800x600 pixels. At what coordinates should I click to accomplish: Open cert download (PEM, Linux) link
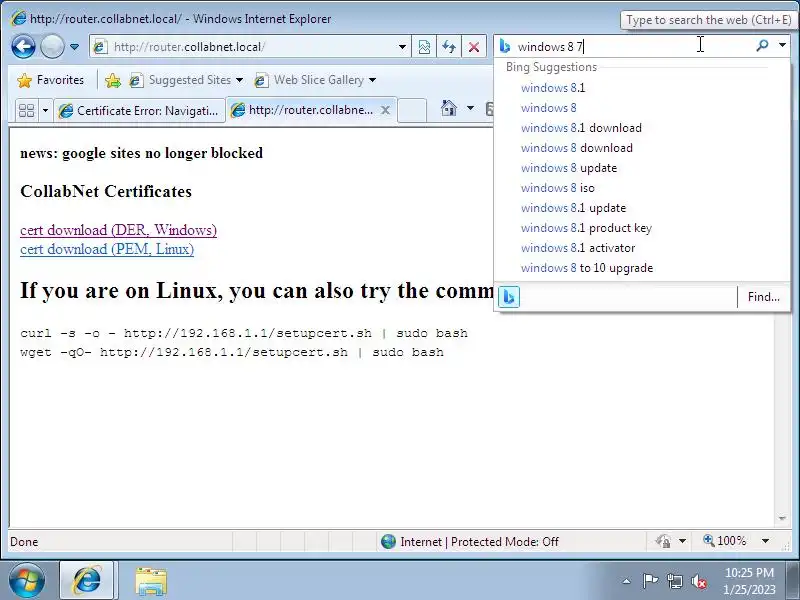point(107,249)
